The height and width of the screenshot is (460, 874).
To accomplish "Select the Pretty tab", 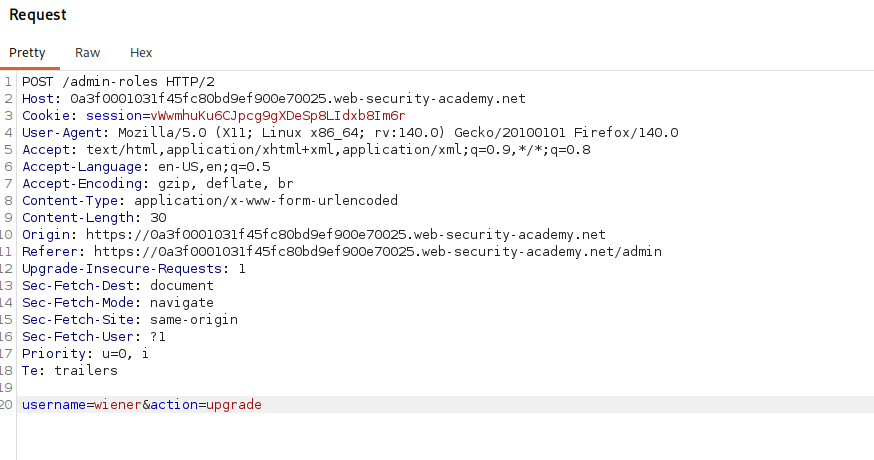I will click(x=27, y=52).
